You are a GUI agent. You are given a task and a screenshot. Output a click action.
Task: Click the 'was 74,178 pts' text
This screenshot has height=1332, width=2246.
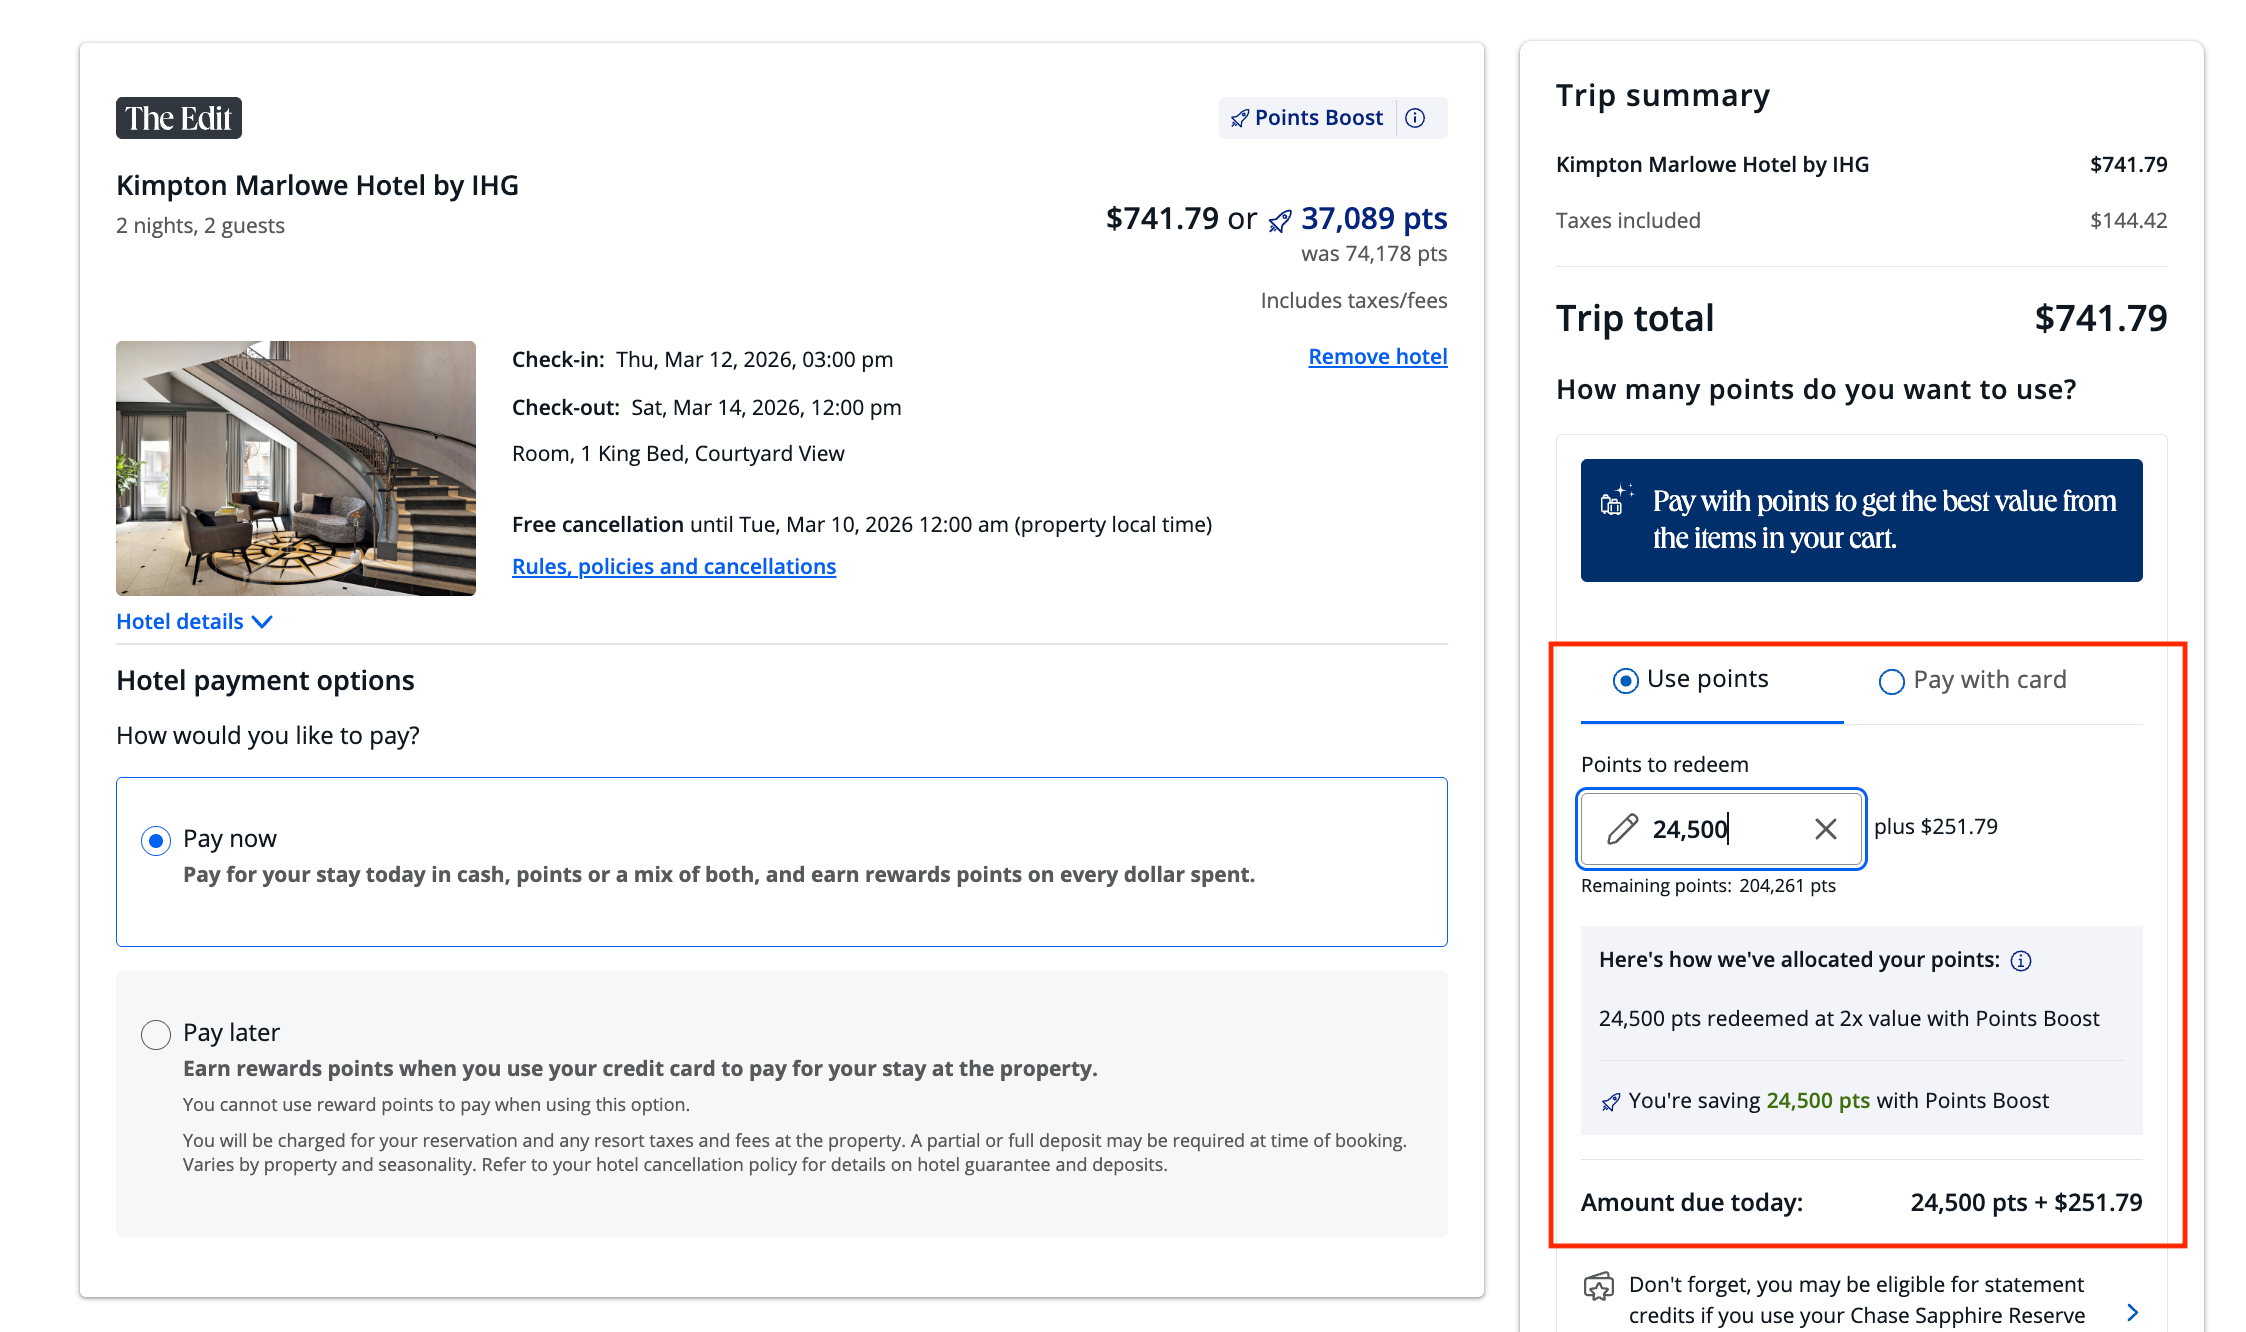1374,254
